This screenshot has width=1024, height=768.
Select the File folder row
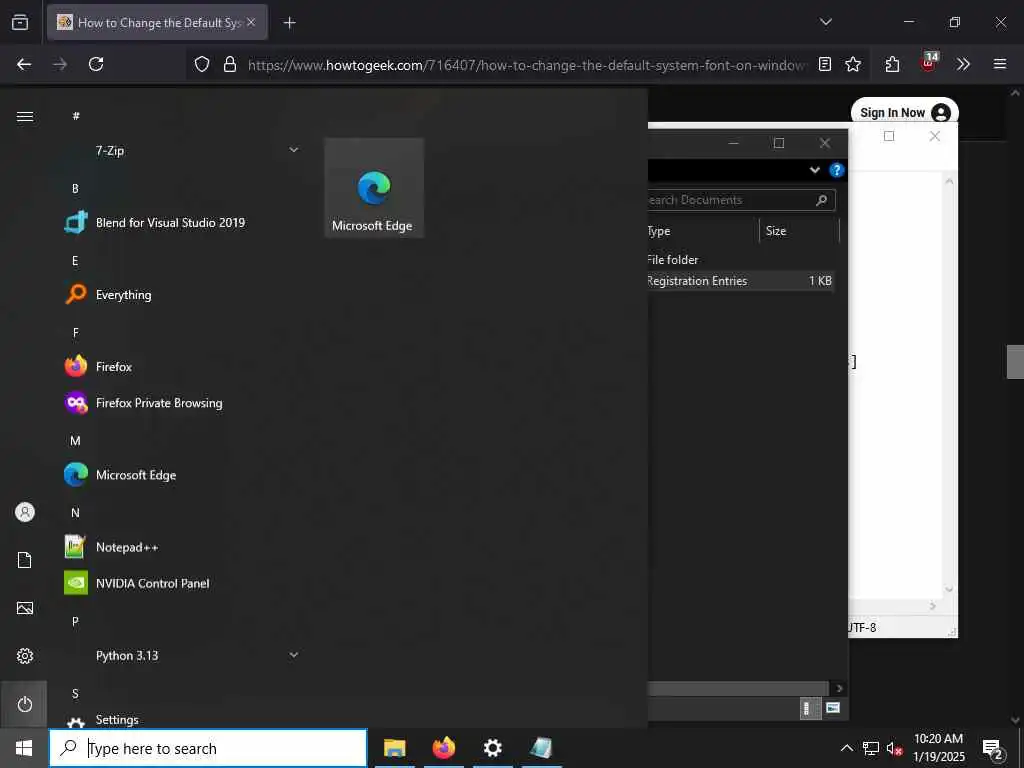[740, 260]
